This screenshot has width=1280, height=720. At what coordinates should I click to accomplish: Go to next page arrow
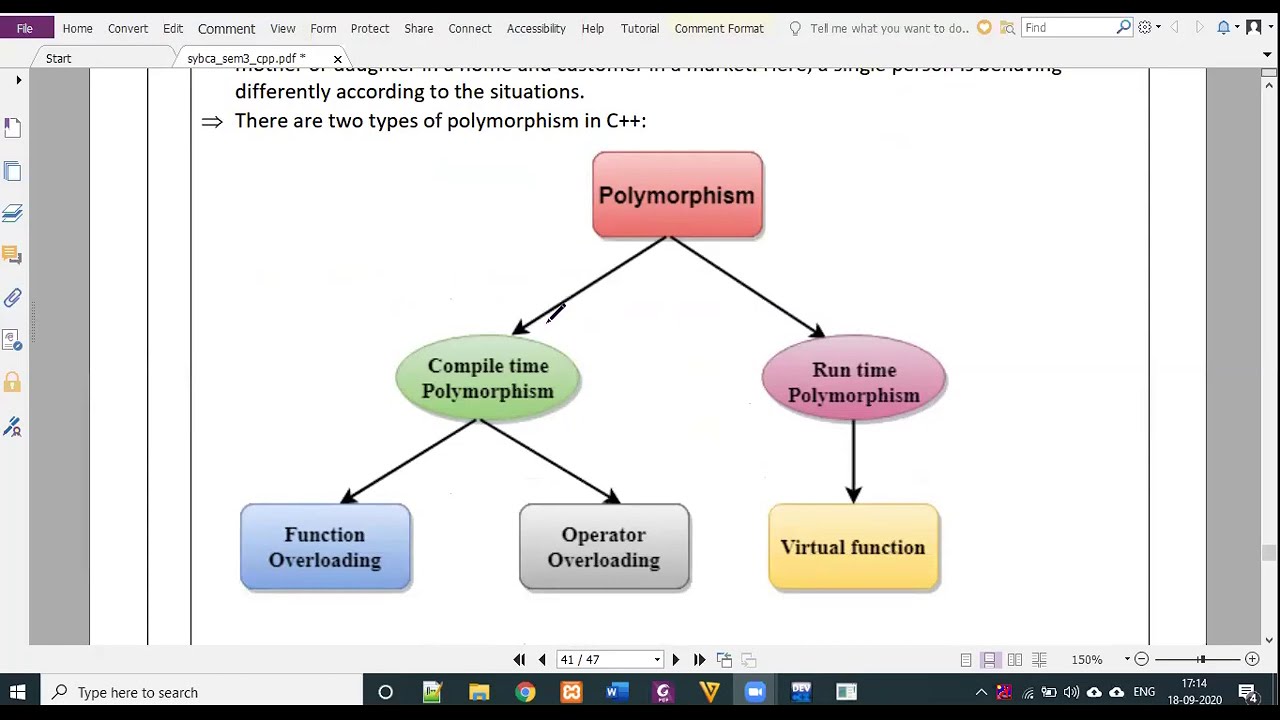click(x=675, y=660)
